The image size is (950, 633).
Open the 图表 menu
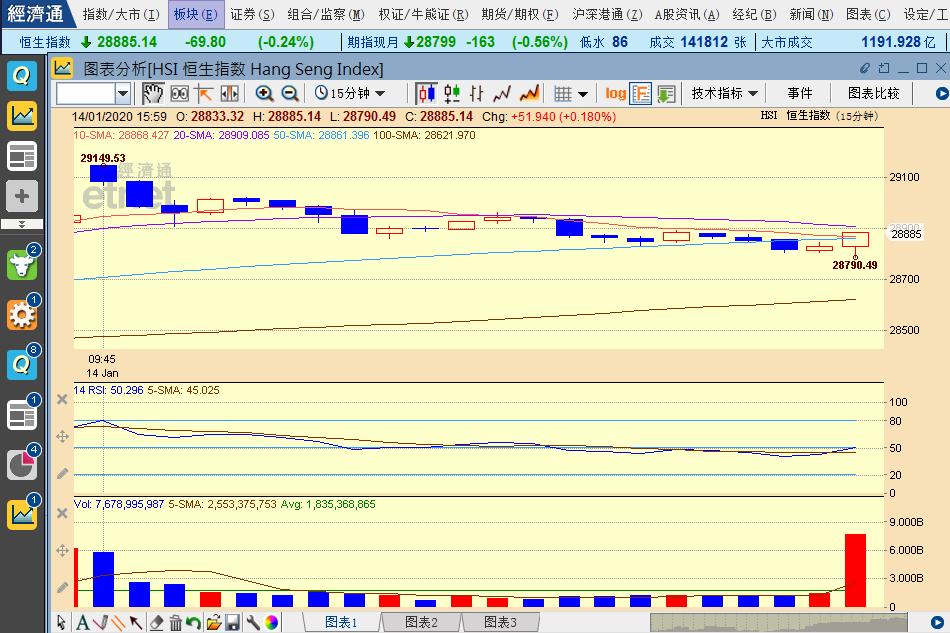click(868, 14)
